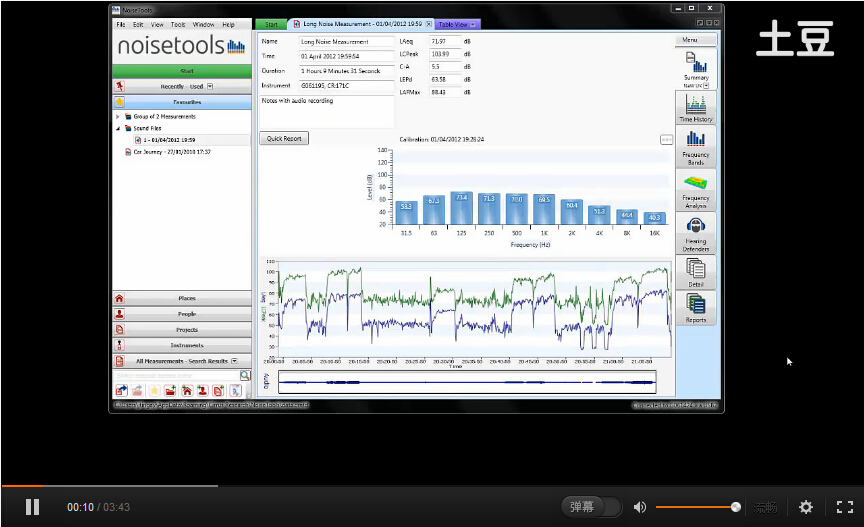The height and width of the screenshot is (527, 864).
Task: Click the Menu button
Action: 696,40
